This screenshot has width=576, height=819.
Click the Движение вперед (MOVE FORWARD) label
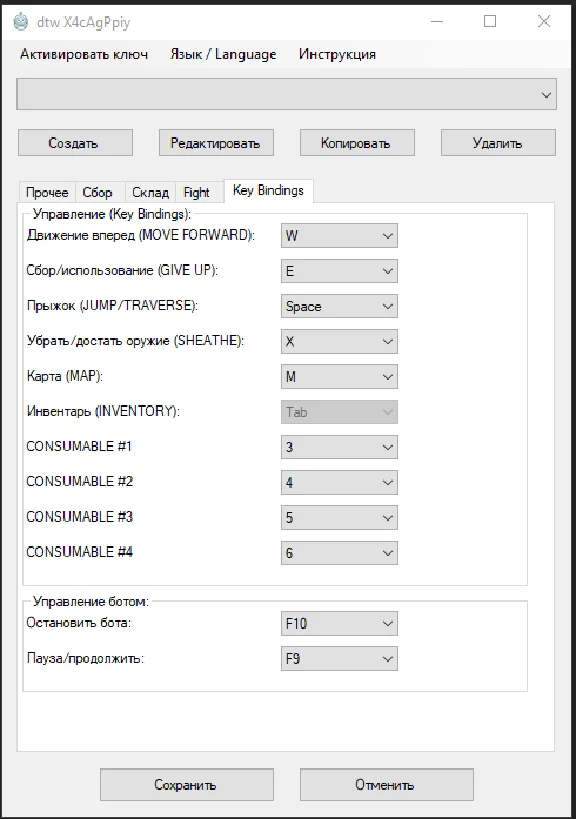coord(140,235)
